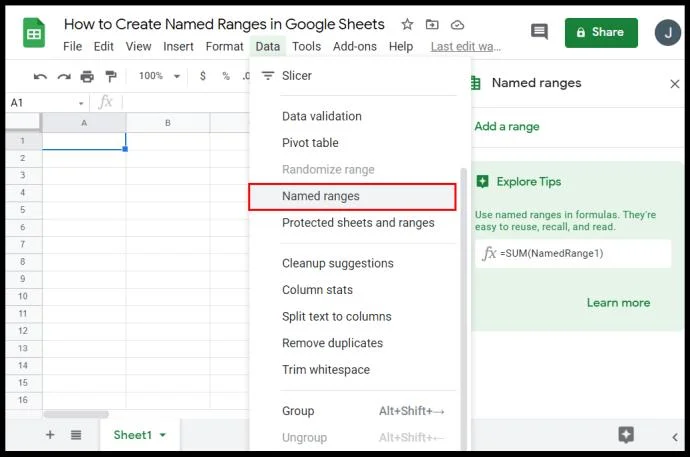
Task: Click the Google Sheets home icon
Action: pos(34,33)
